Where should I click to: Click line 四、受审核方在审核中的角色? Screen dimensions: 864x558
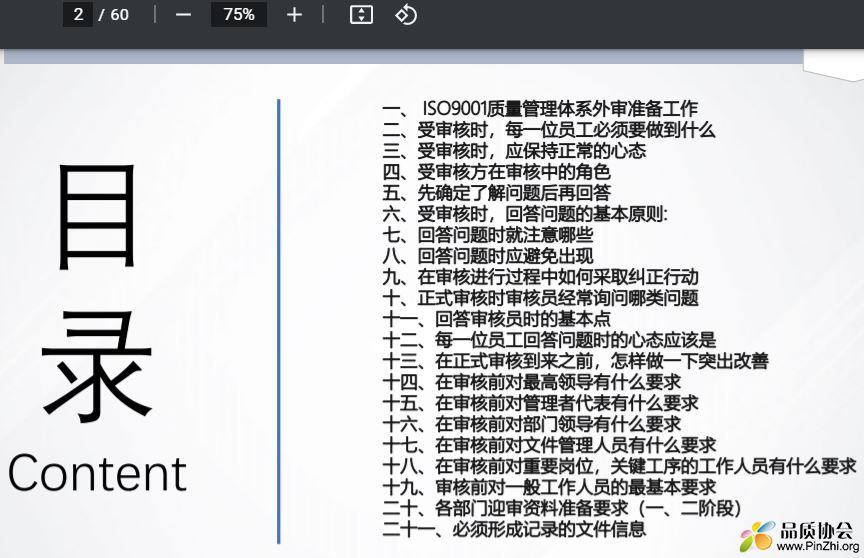coord(496,172)
